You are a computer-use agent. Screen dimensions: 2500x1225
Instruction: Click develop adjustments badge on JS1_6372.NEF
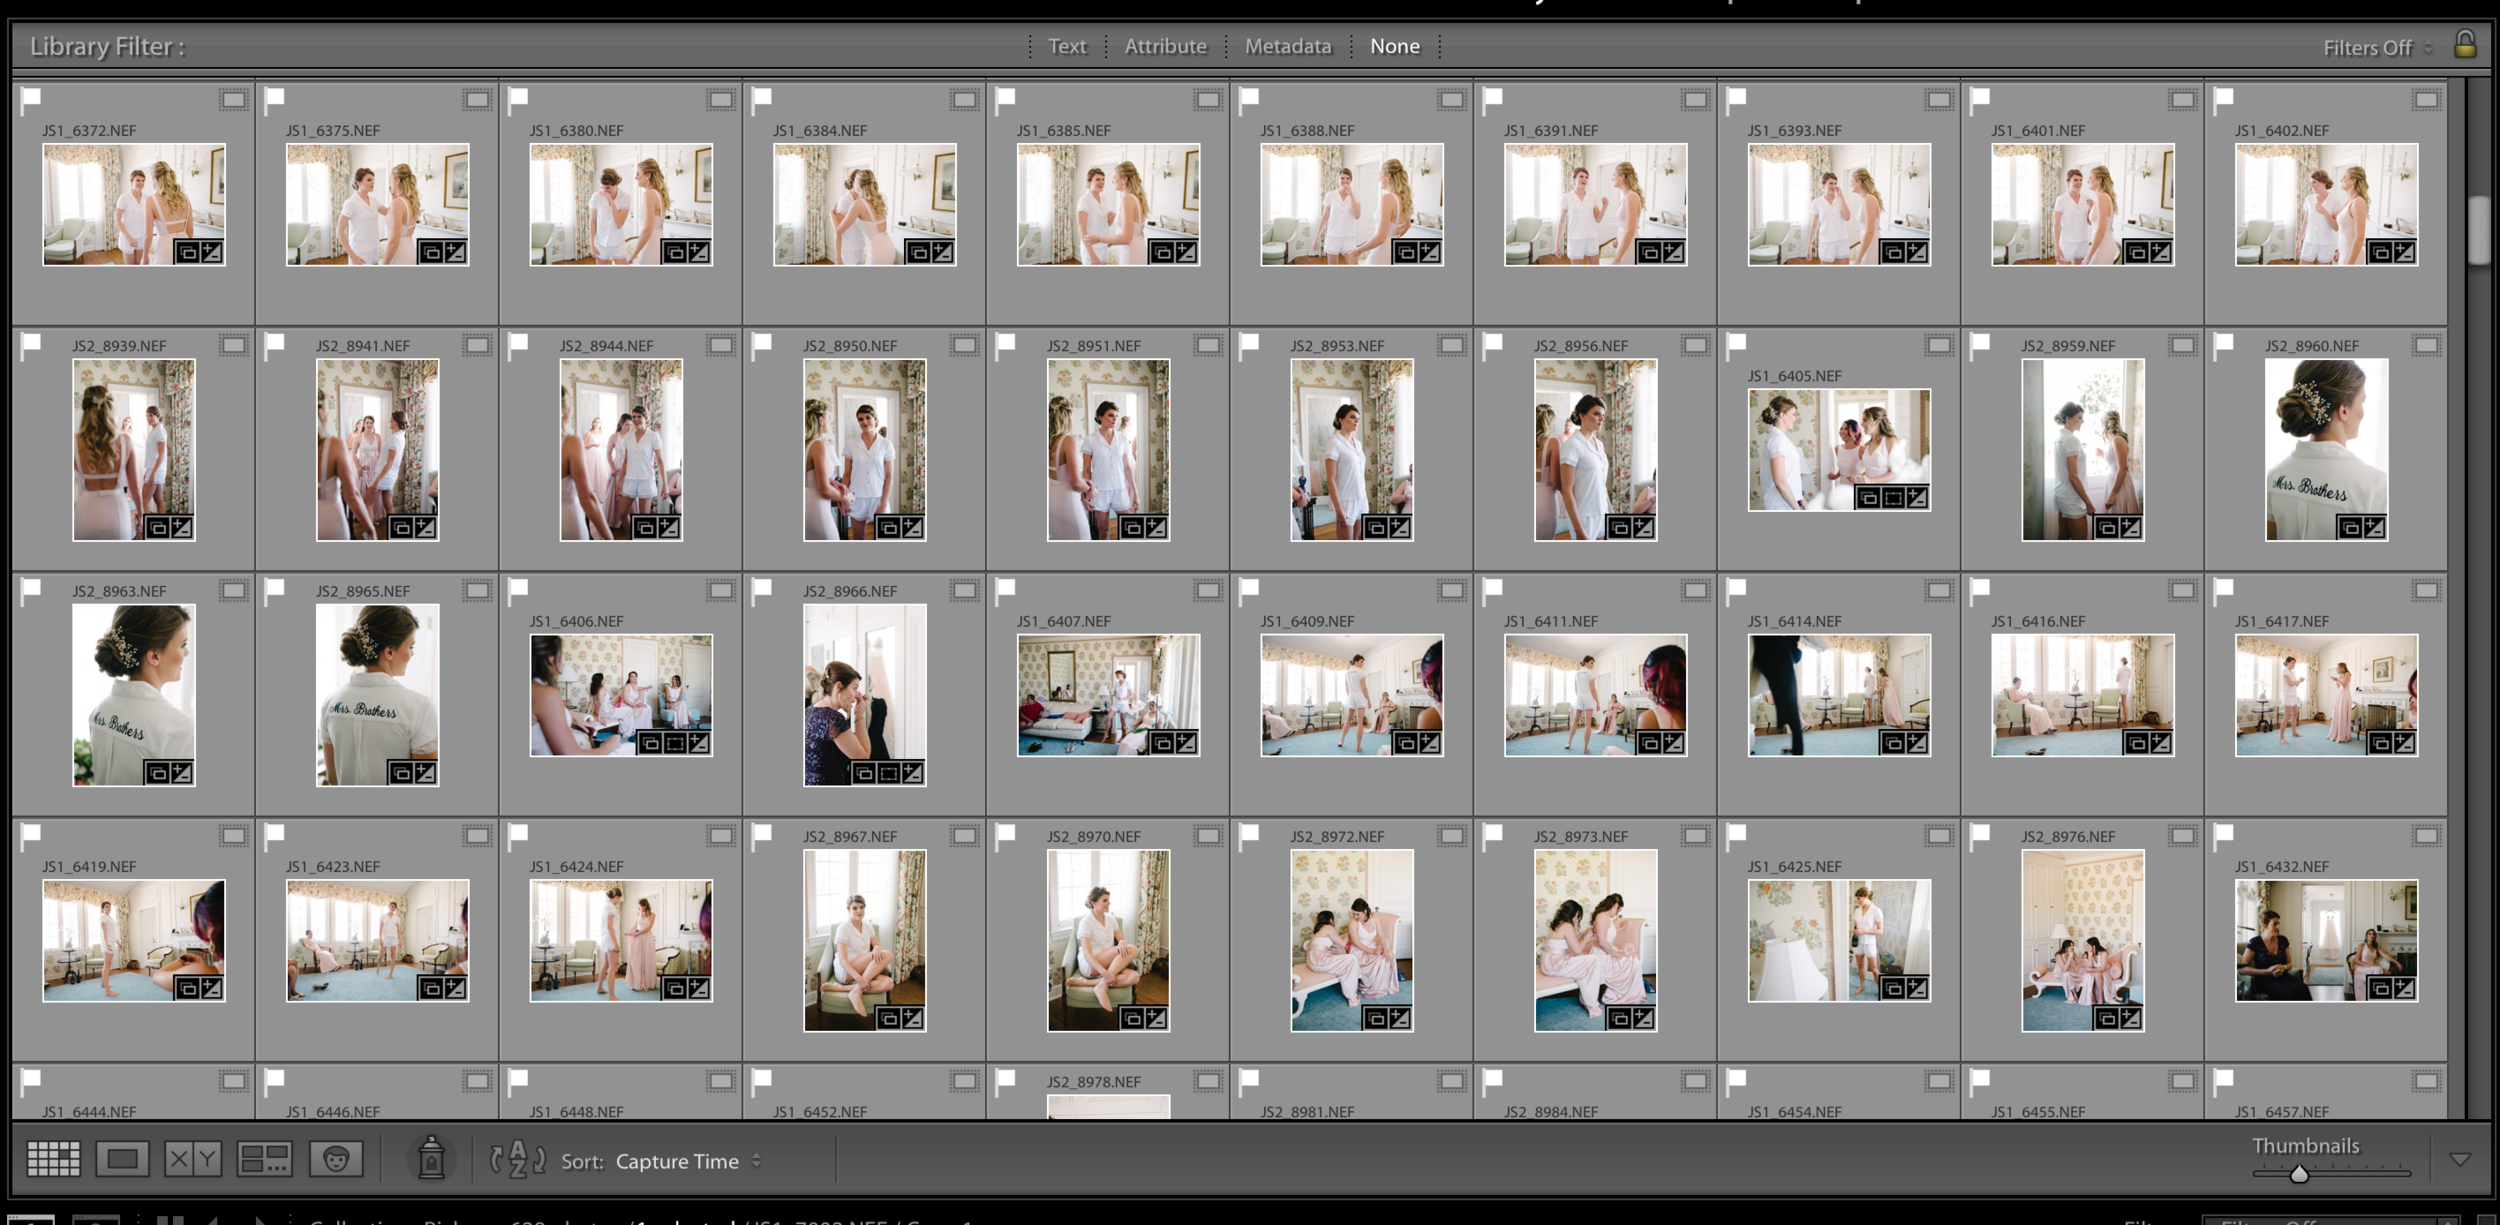(x=211, y=252)
